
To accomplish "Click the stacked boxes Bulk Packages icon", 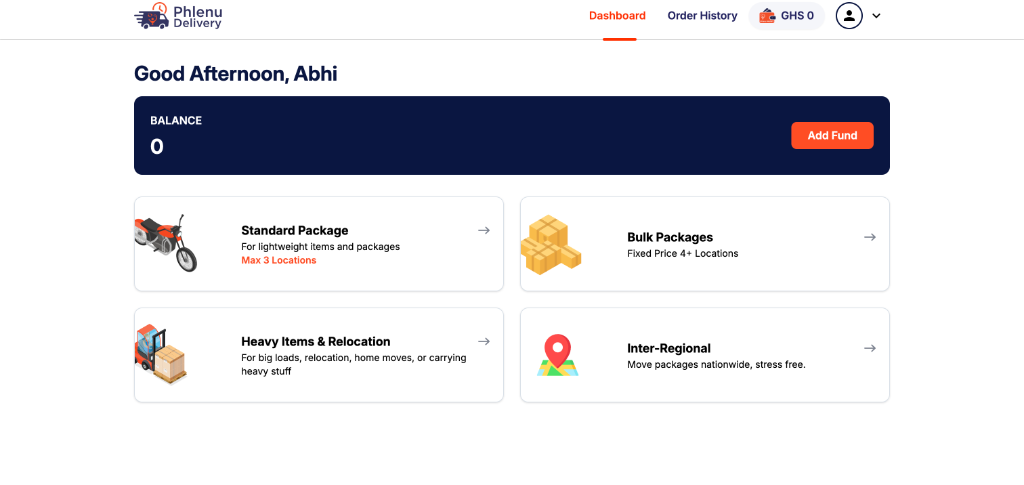I will [550, 244].
